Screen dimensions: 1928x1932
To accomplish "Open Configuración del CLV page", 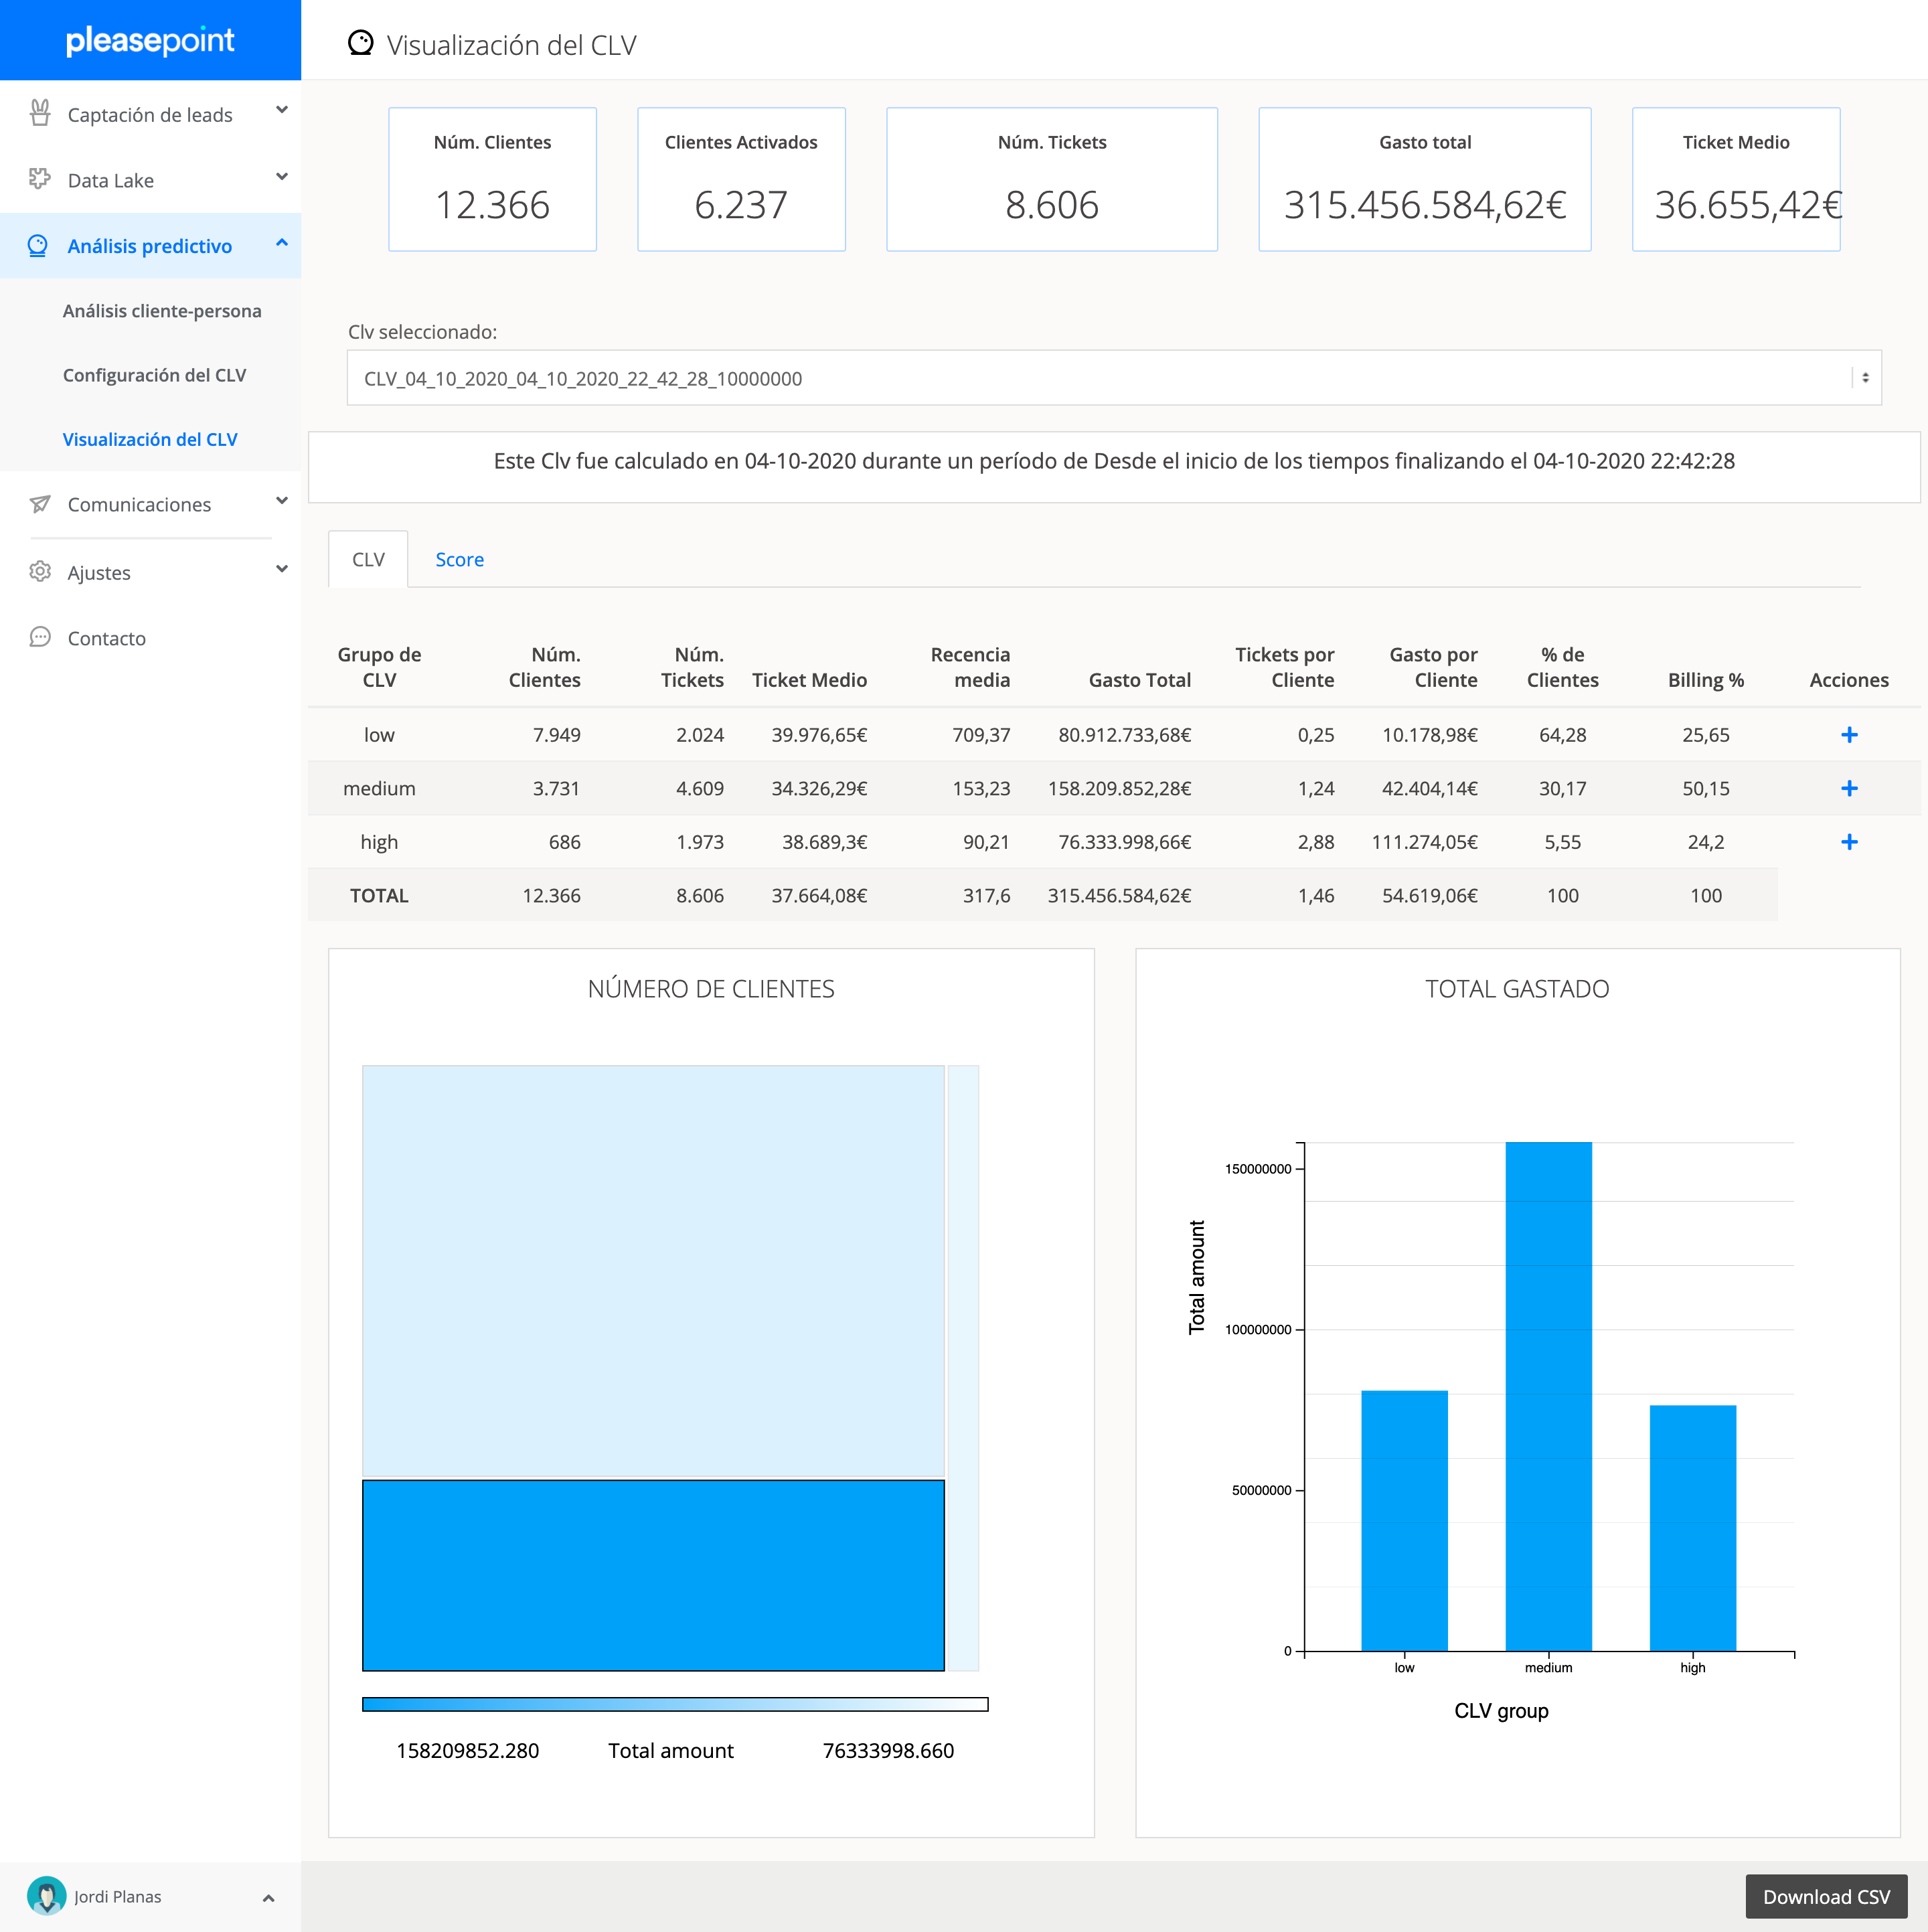I will point(154,375).
